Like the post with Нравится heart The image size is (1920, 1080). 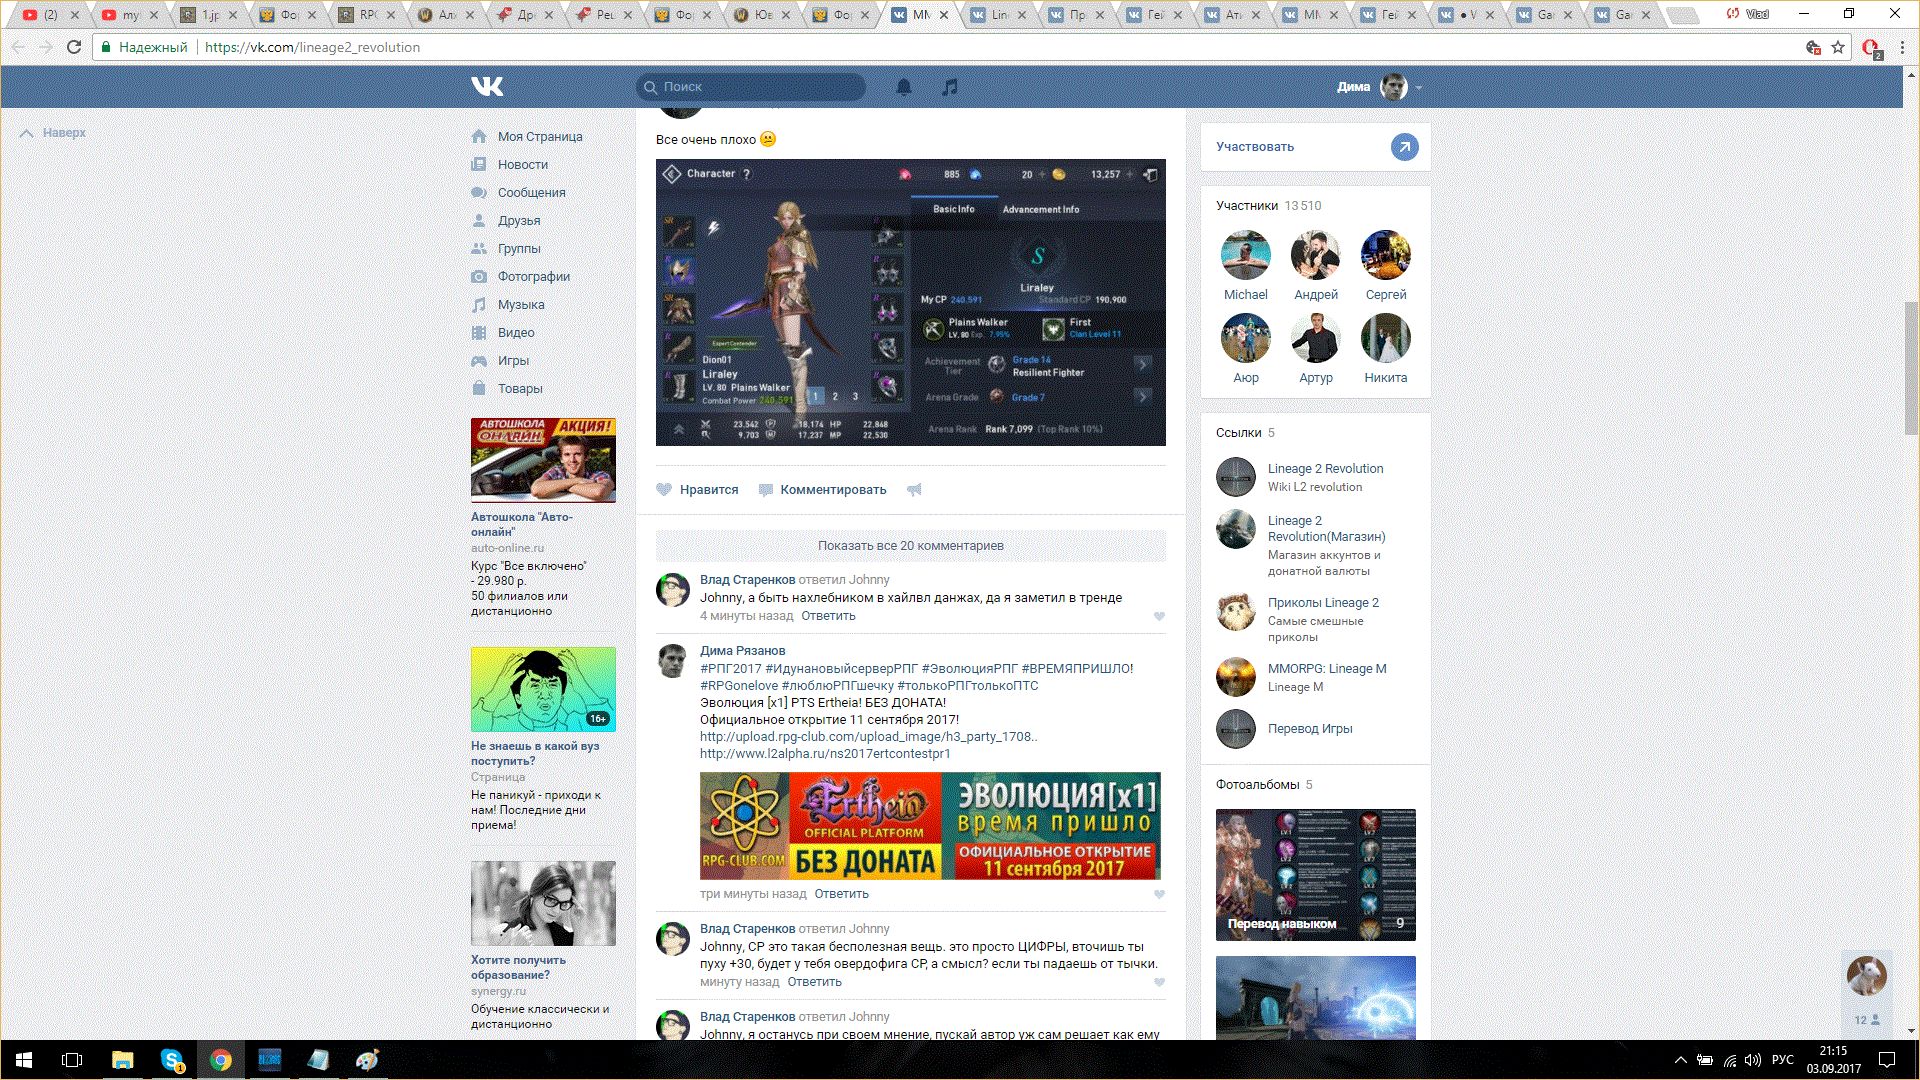(697, 490)
